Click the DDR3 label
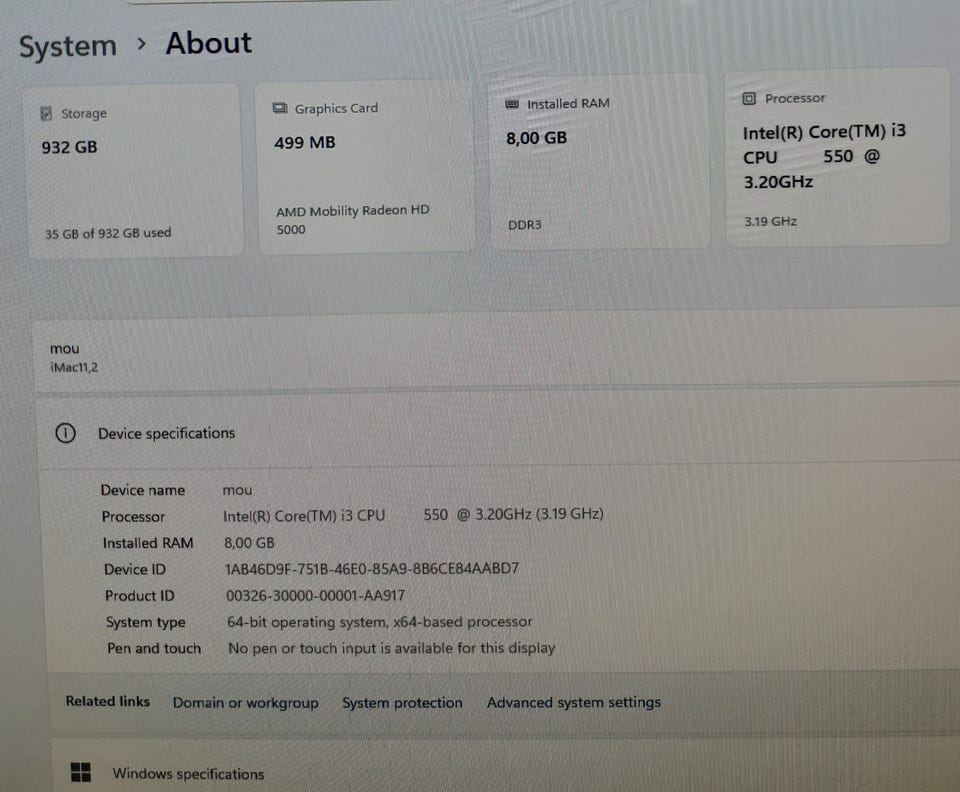 [x=525, y=225]
